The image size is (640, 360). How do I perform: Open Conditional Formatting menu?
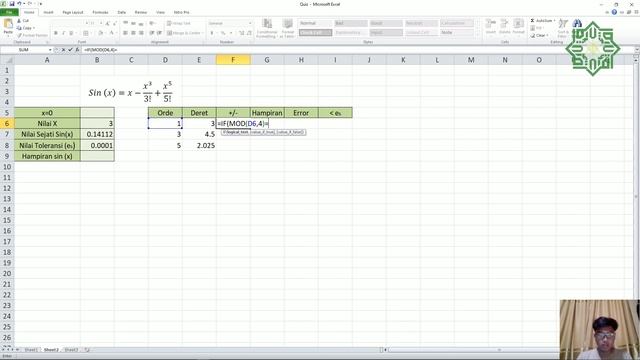pyautogui.click(x=267, y=28)
